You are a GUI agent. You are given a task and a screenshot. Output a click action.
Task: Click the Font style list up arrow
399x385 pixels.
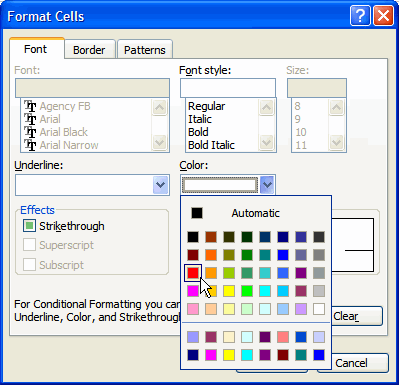[x=266, y=107]
